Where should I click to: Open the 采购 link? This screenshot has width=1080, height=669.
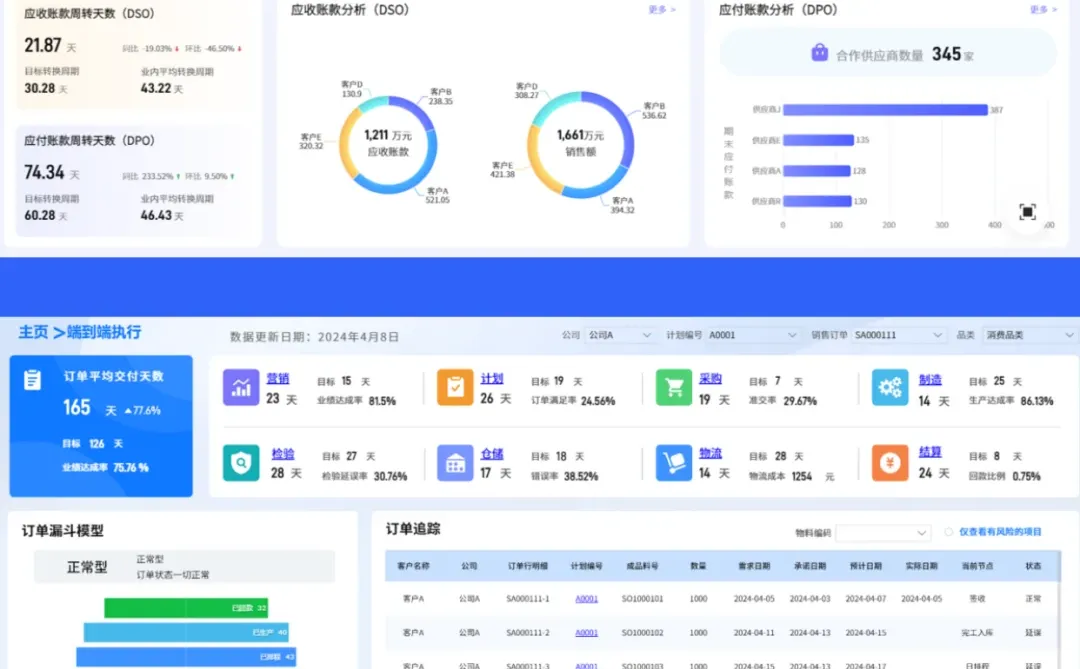(x=710, y=378)
